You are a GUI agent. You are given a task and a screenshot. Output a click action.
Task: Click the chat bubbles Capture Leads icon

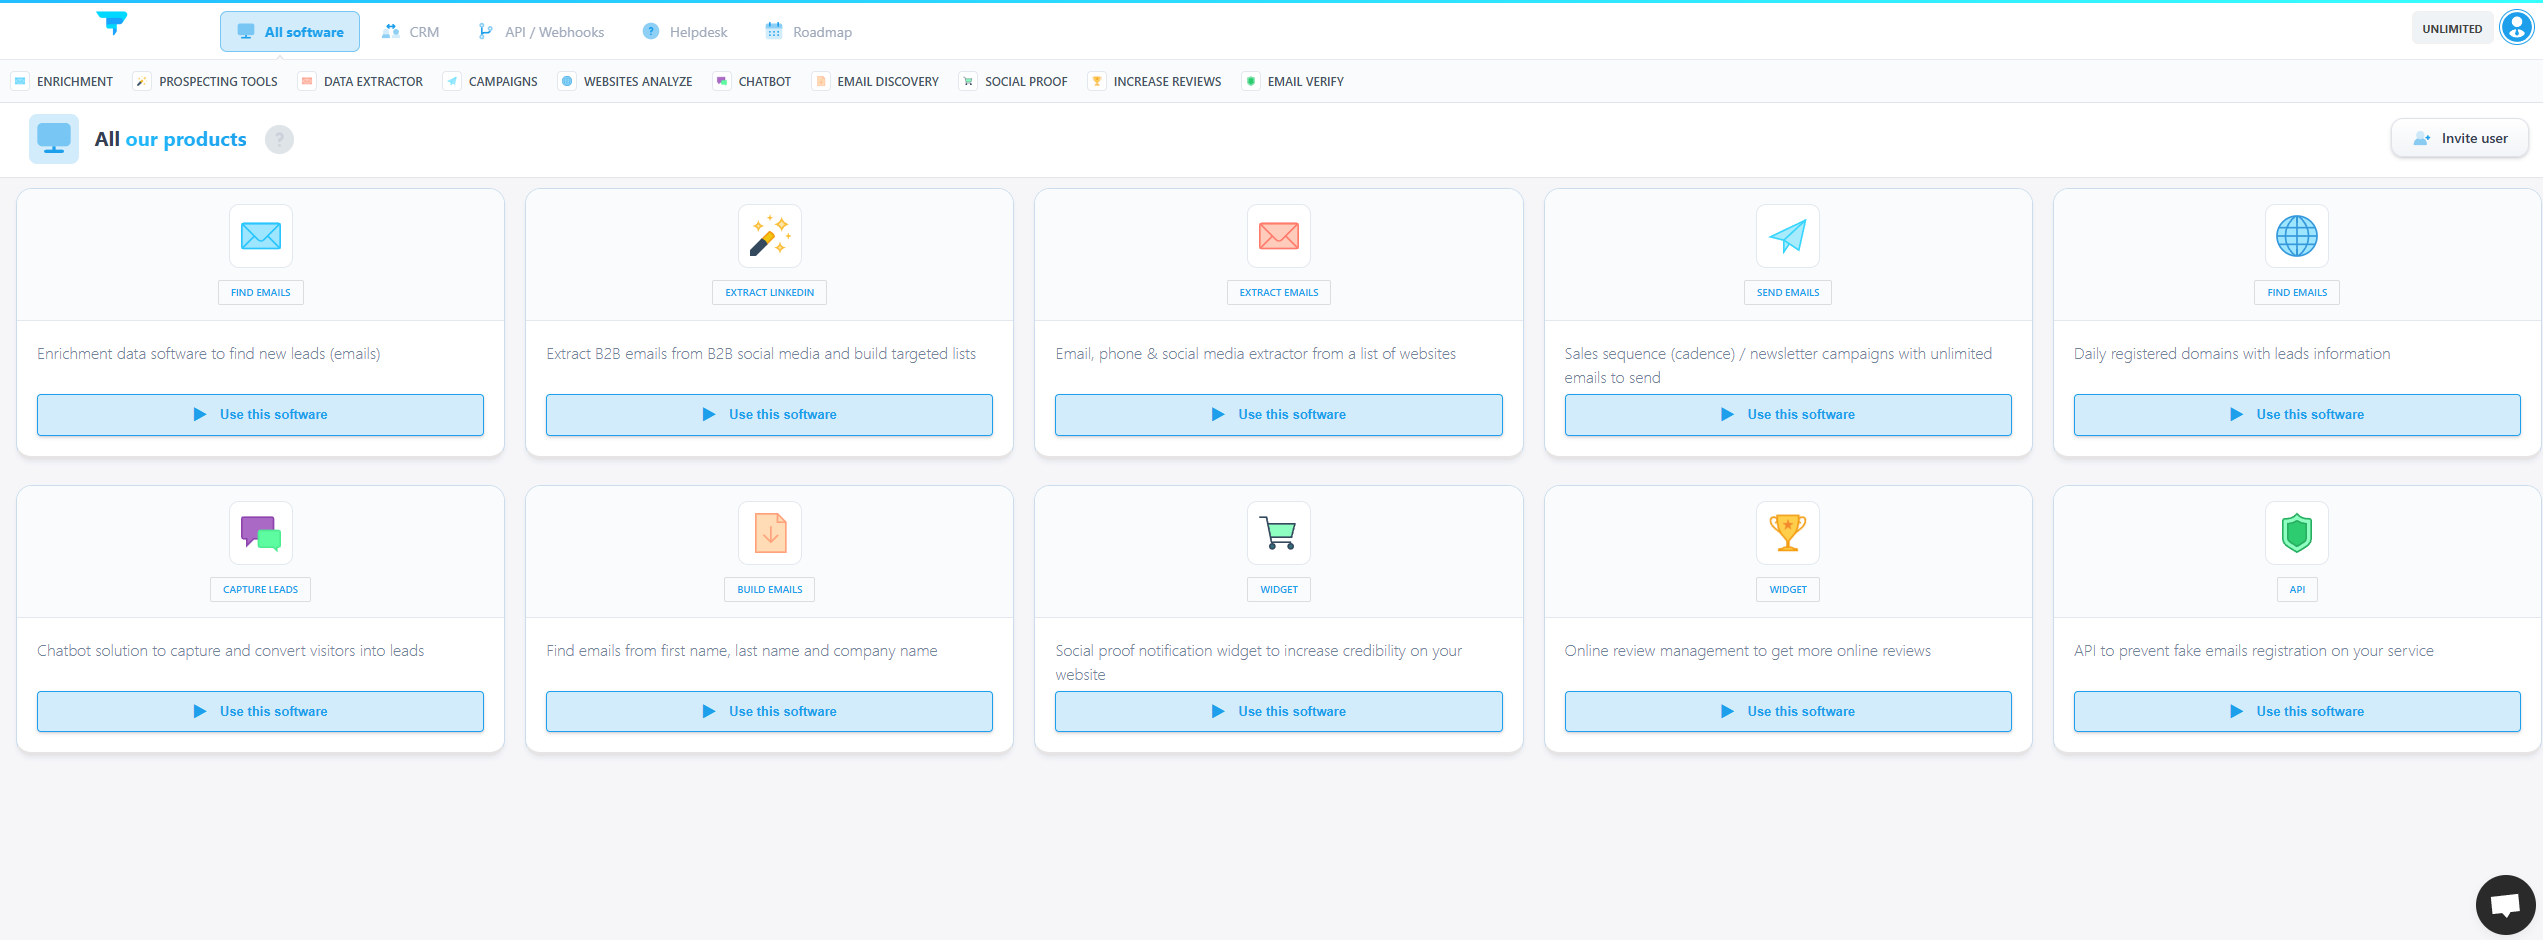261,533
